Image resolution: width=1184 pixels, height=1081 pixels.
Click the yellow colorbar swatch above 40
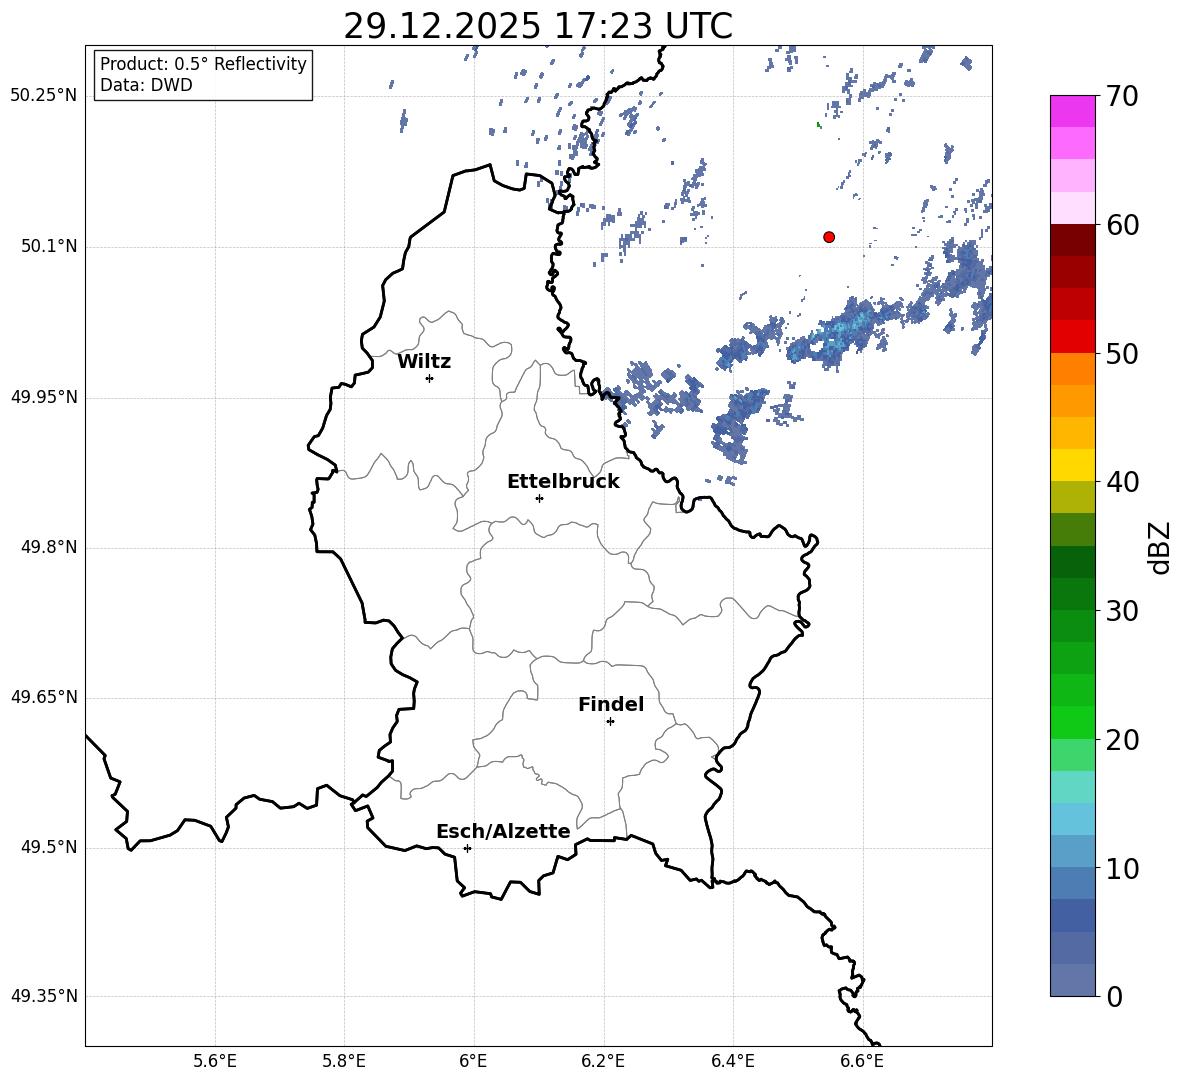[1073, 465]
